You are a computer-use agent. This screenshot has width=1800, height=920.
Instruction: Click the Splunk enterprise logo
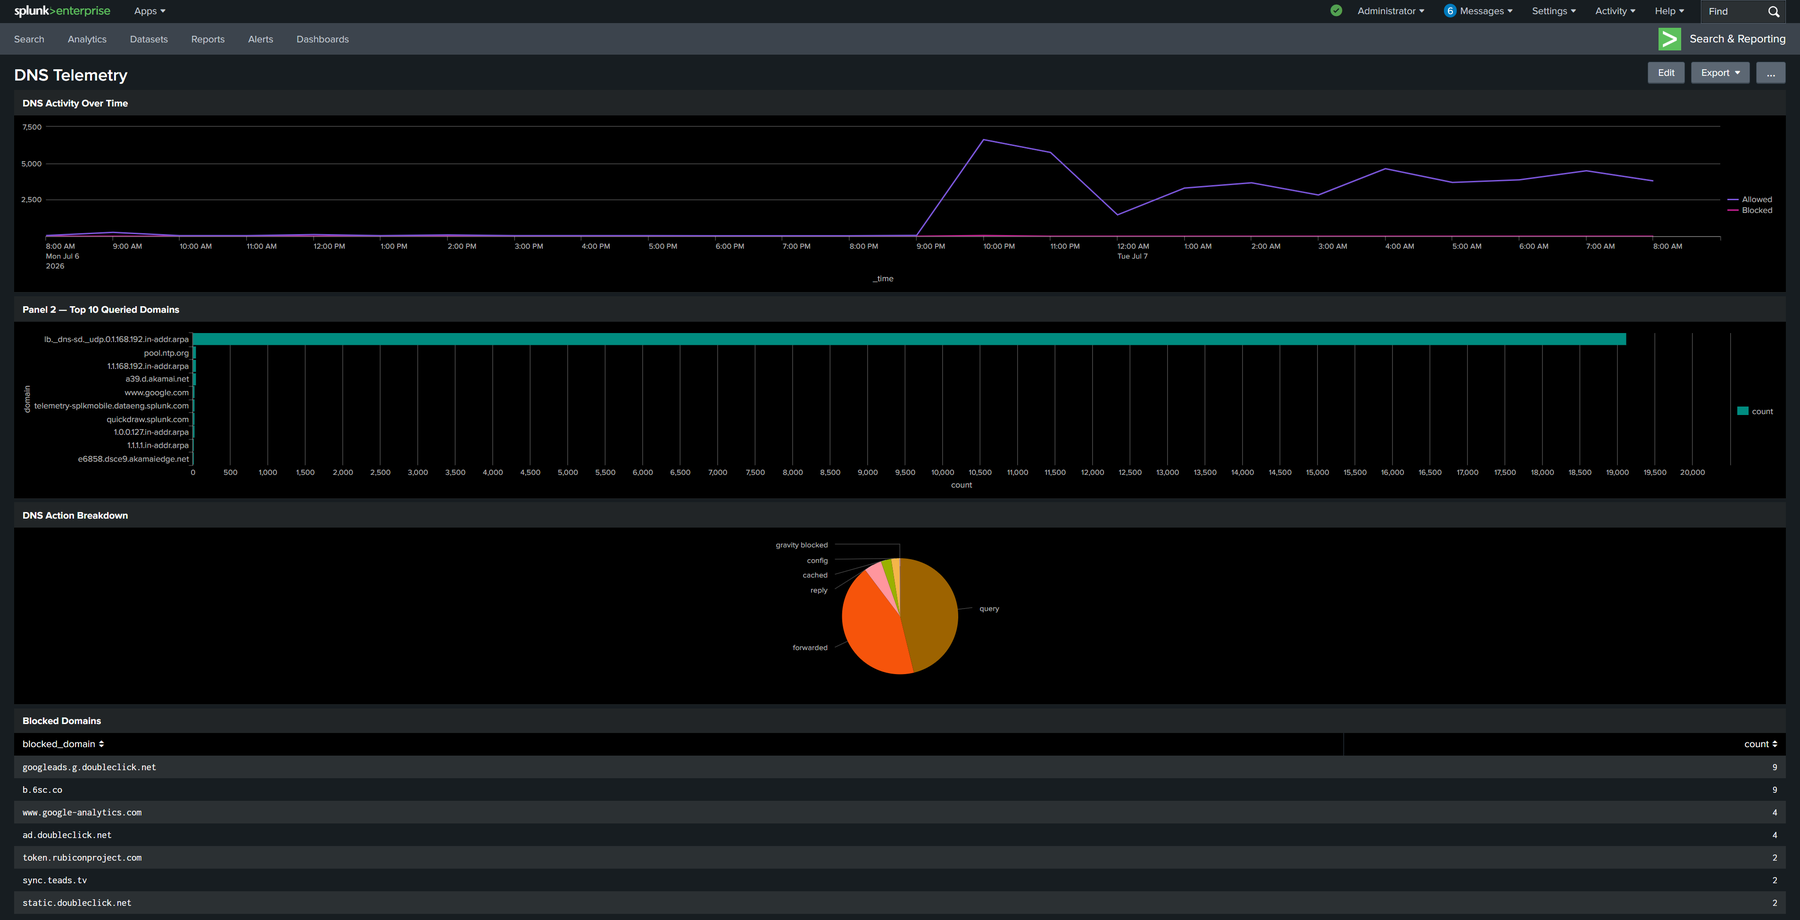click(x=62, y=11)
